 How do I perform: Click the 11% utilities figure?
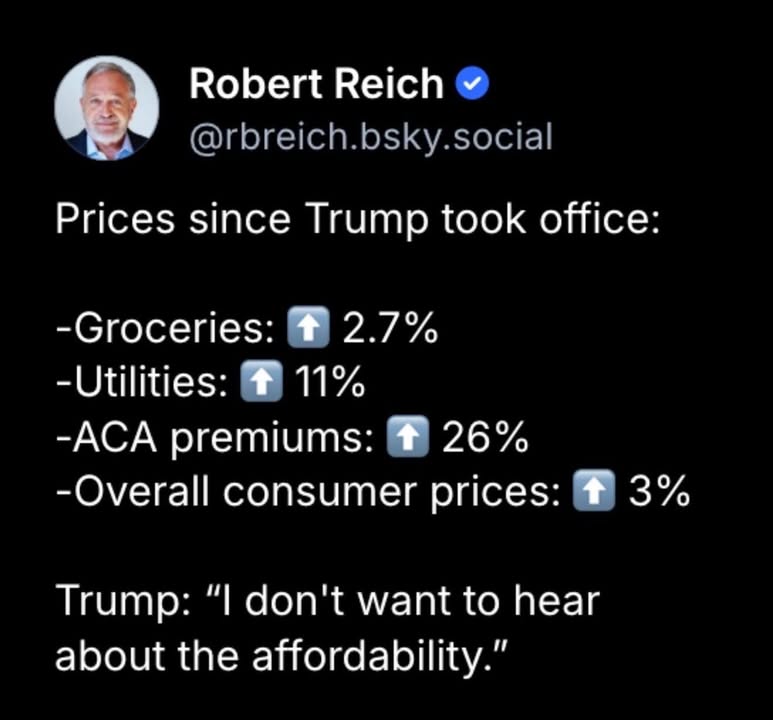point(328,383)
